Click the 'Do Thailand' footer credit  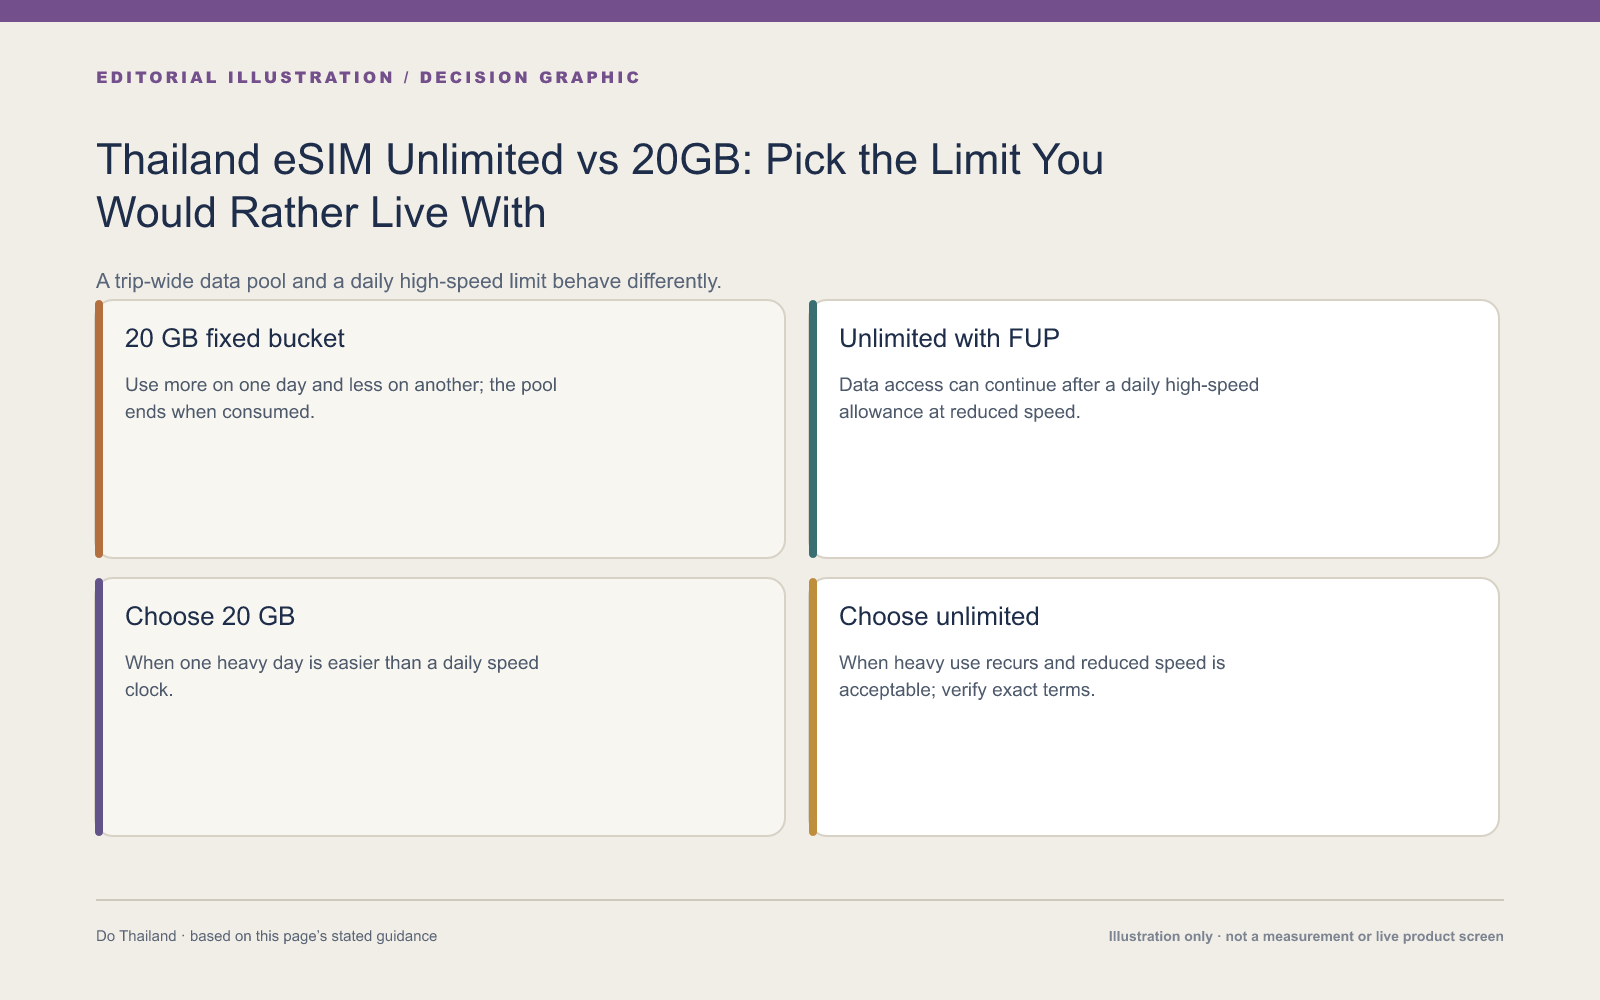266,936
